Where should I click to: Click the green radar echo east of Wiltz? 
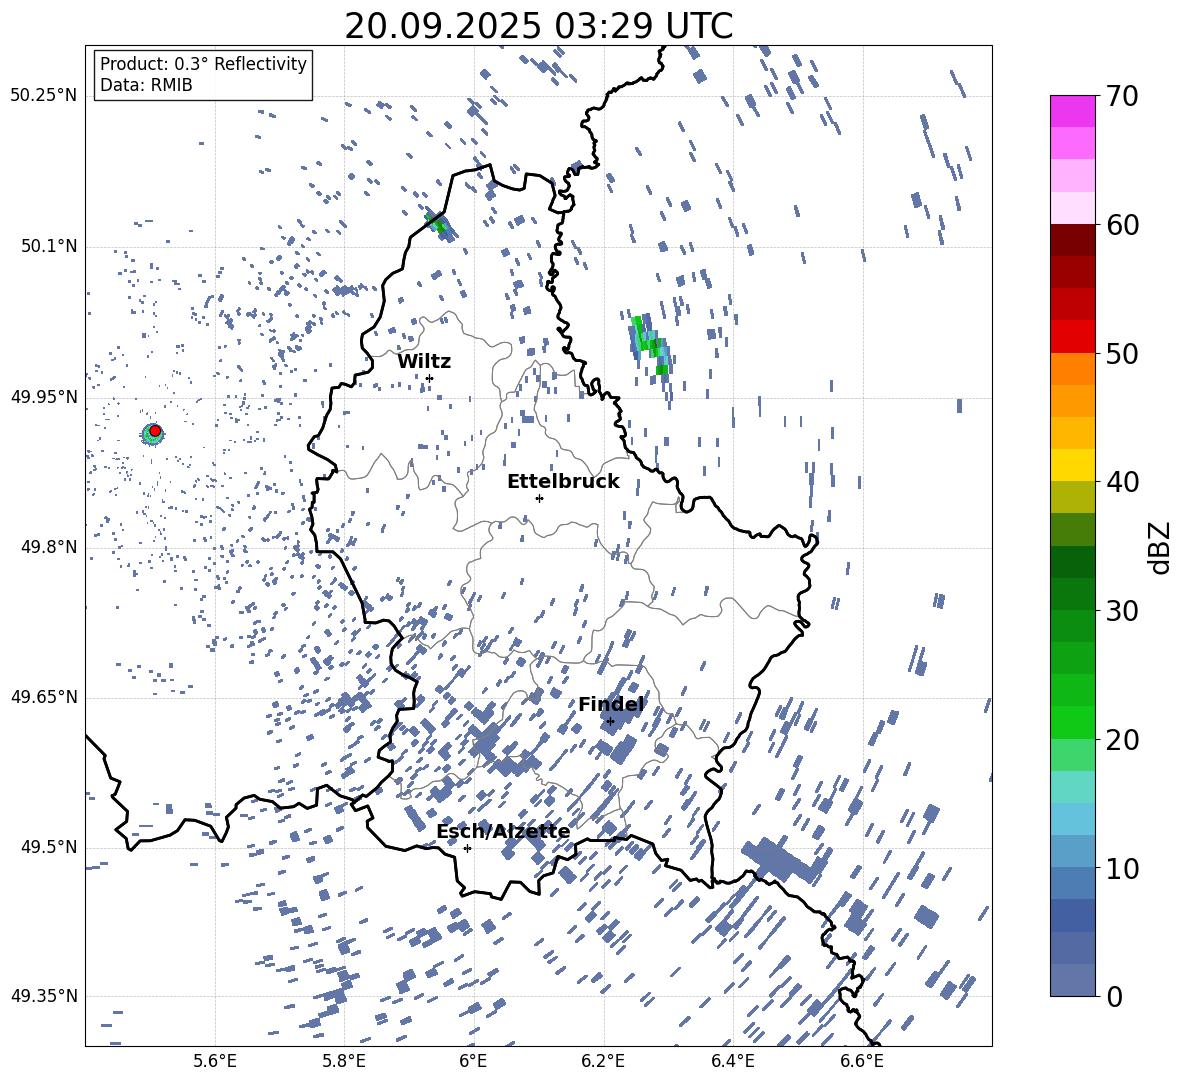pos(650,344)
